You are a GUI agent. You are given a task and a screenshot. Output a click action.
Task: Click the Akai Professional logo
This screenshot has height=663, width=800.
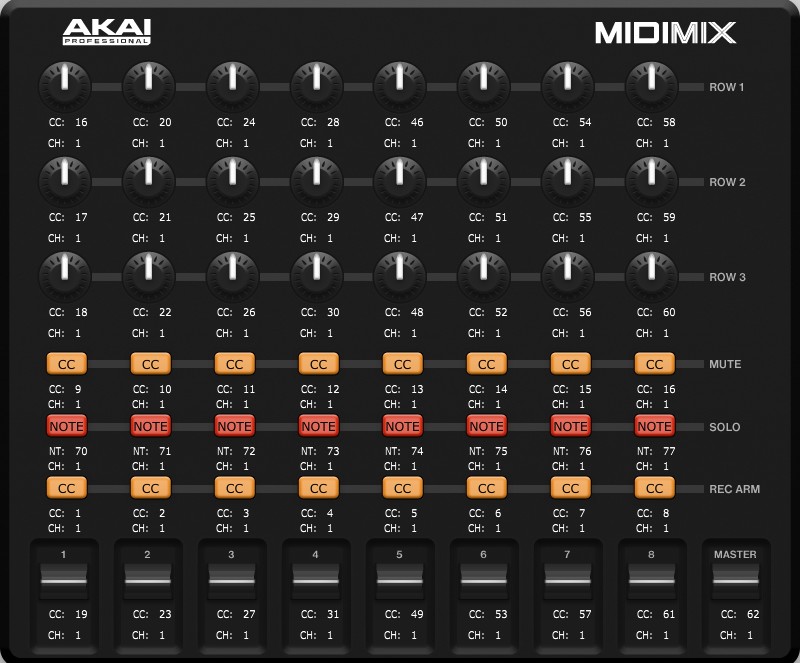click(107, 32)
